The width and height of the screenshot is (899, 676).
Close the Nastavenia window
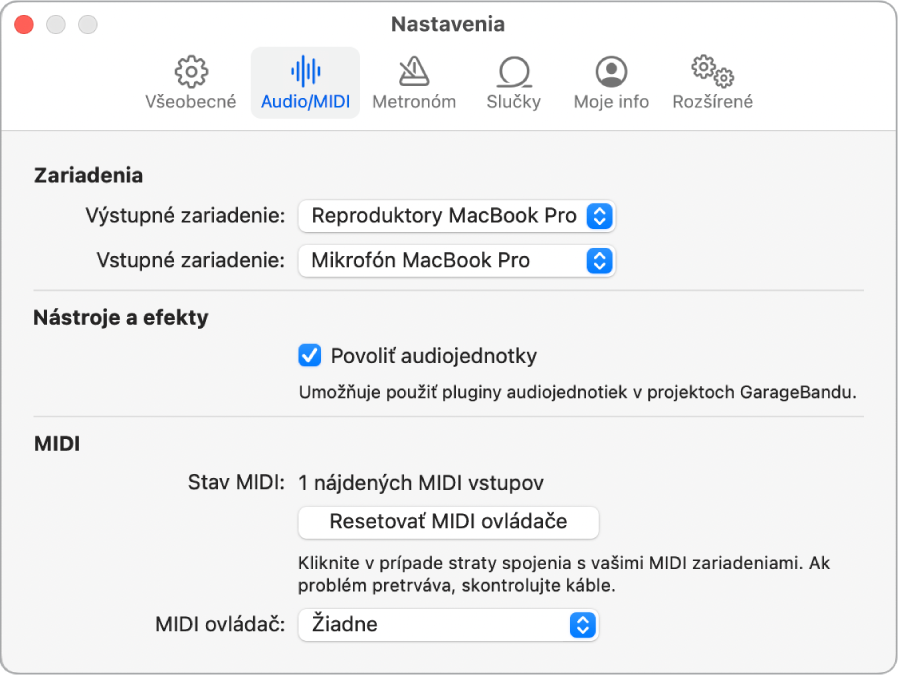(23, 24)
